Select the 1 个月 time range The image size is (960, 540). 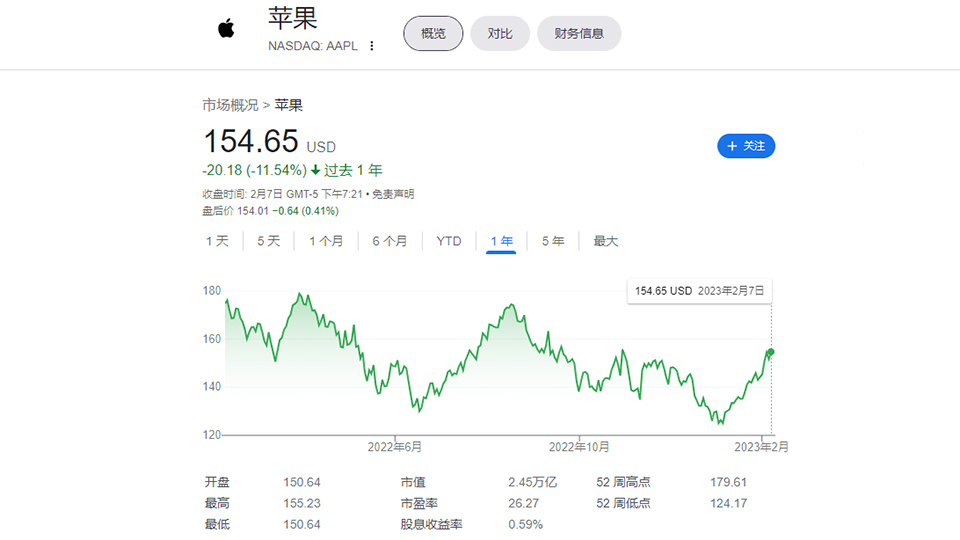tap(326, 241)
